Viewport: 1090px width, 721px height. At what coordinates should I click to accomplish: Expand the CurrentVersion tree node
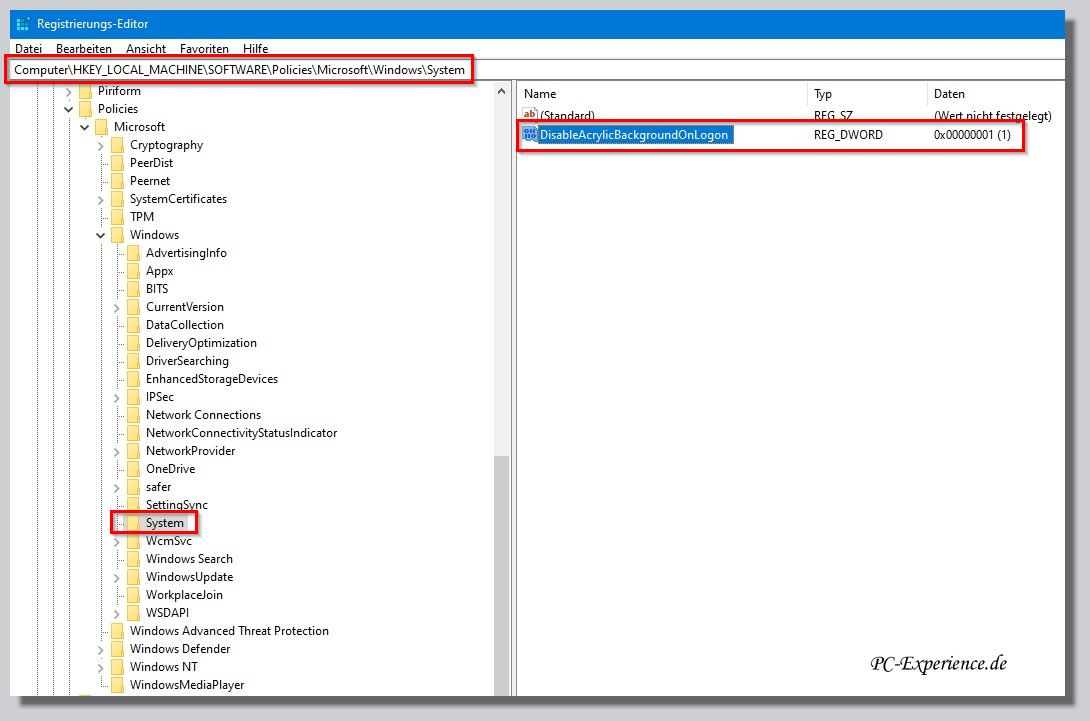pyautogui.click(x=117, y=307)
